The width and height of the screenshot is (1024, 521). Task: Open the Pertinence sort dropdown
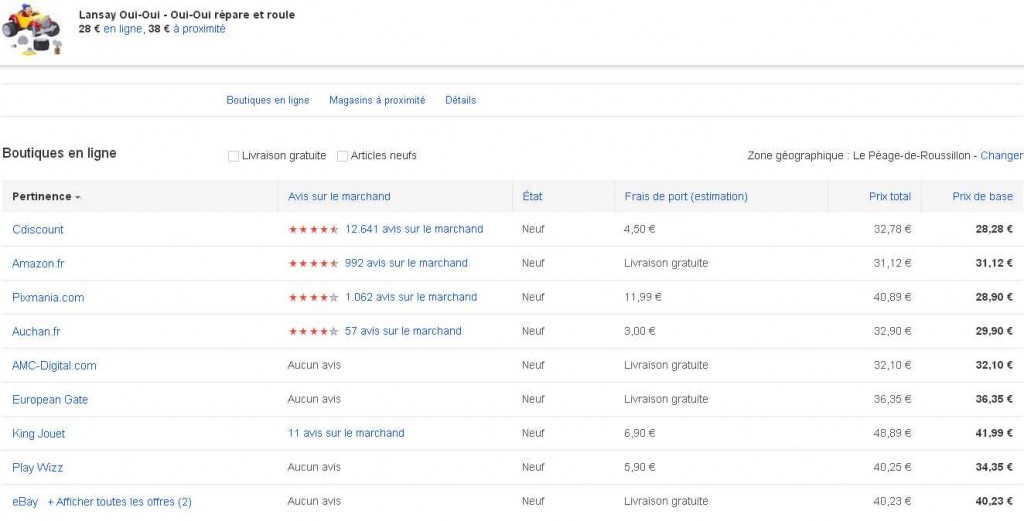pyautogui.click(x=46, y=197)
